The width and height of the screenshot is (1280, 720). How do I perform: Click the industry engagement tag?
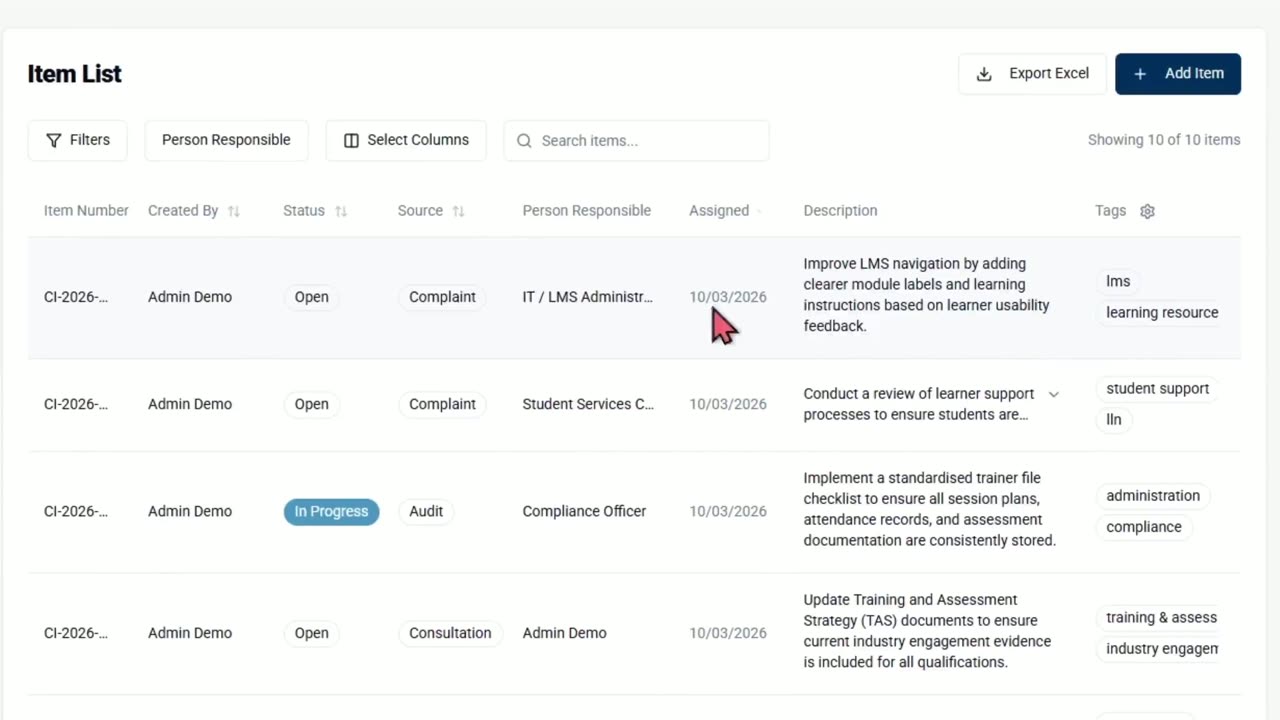pyautogui.click(x=1158, y=649)
